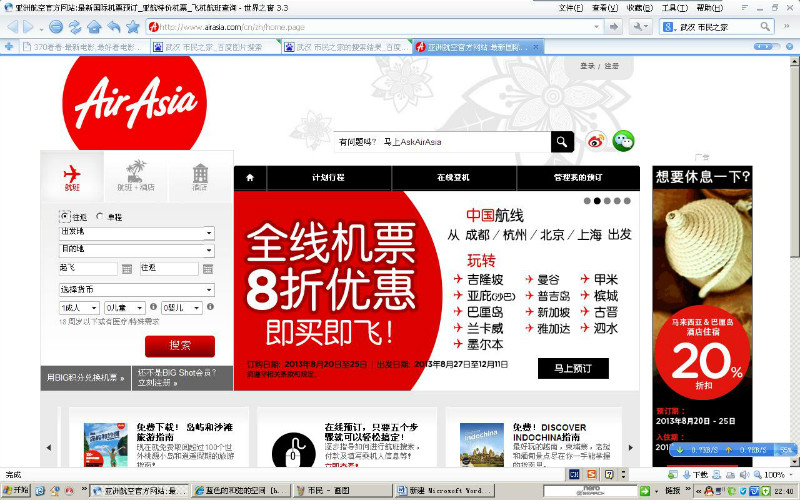
Task: Select the hotel building 酒店 icon
Action: (x=200, y=175)
